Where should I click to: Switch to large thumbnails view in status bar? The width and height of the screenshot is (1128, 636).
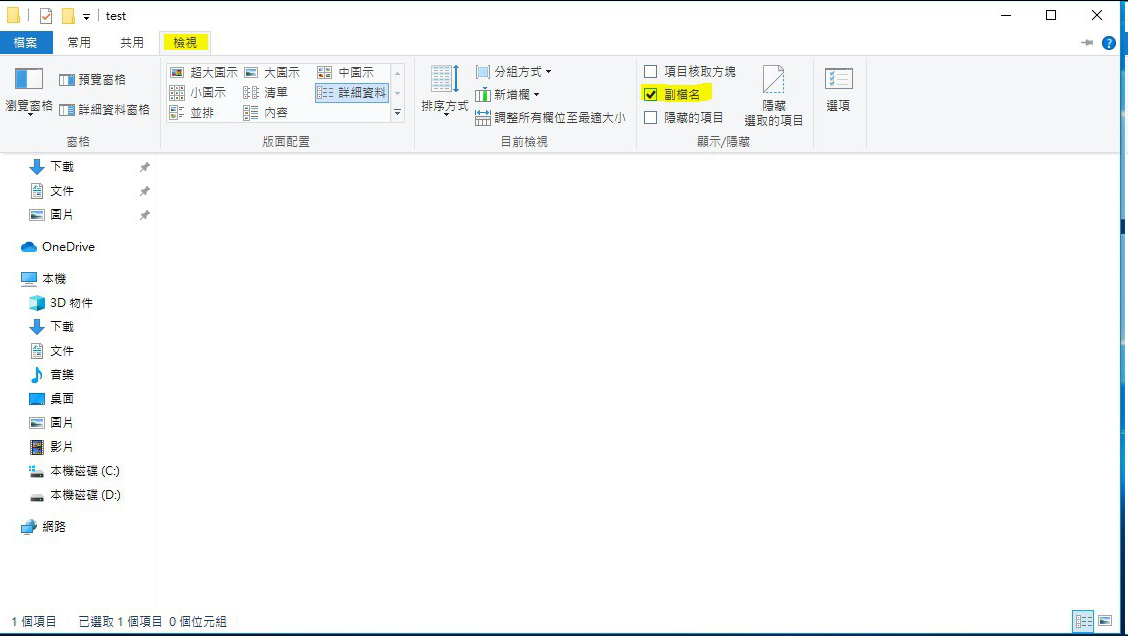tap(1105, 621)
